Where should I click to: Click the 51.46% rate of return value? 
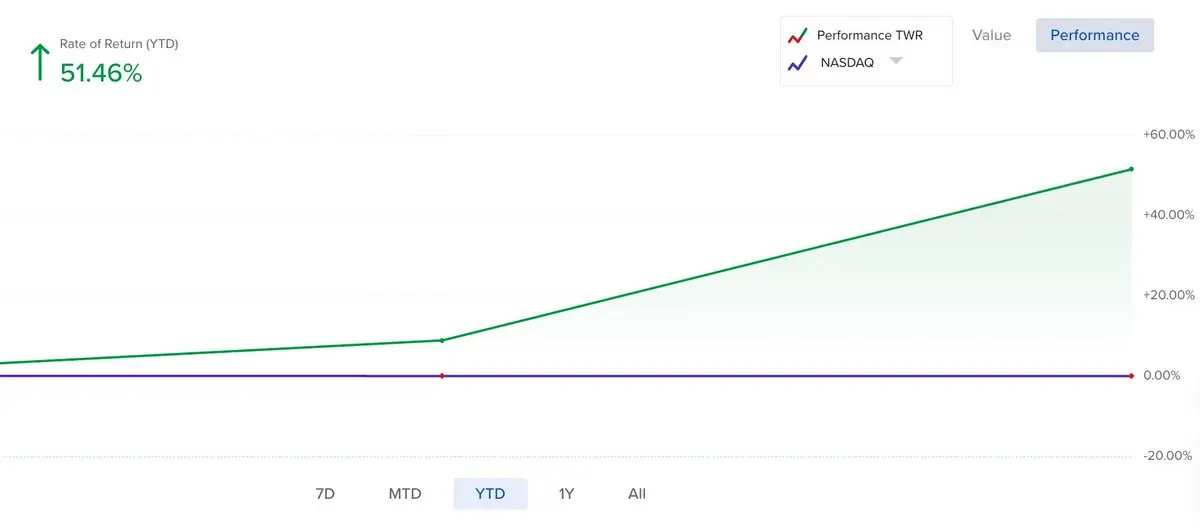coord(101,73)
